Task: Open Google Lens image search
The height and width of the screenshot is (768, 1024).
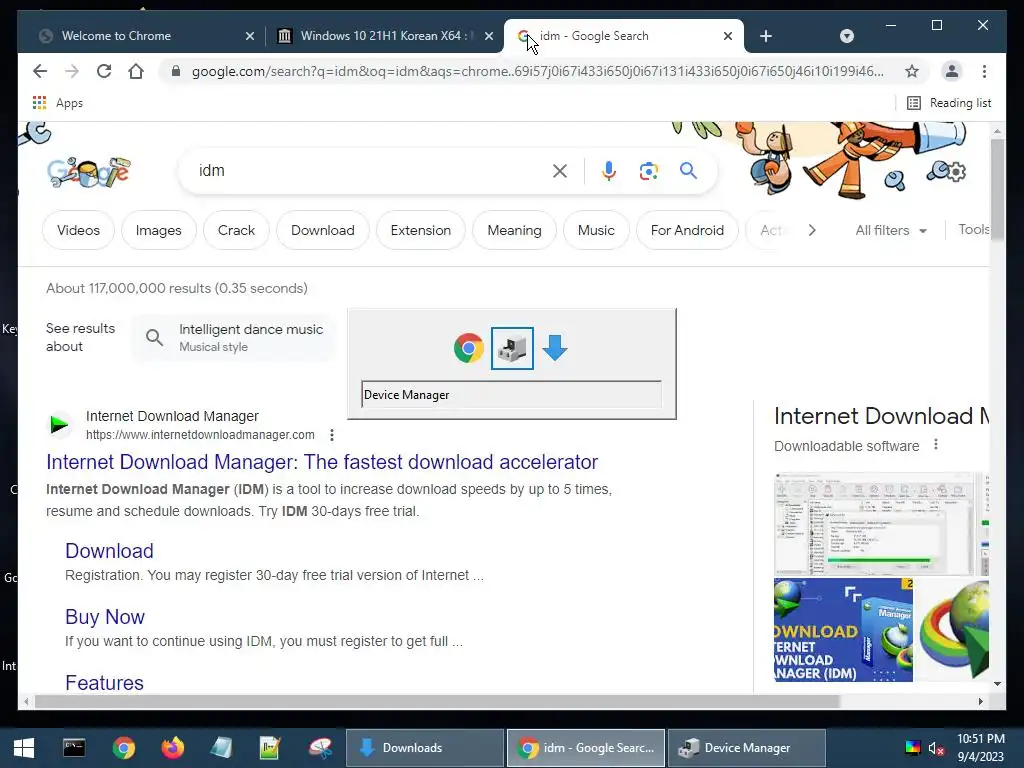Action: click(648, 171)
